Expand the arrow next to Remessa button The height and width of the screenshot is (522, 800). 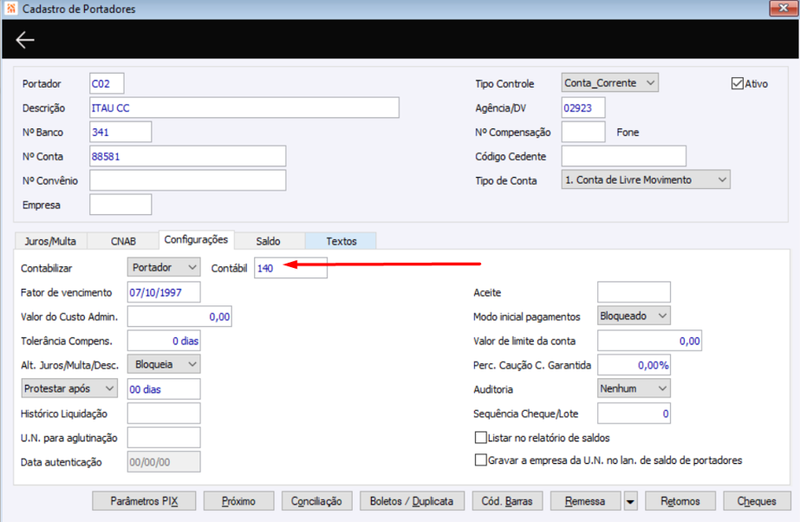click(630, 502)
